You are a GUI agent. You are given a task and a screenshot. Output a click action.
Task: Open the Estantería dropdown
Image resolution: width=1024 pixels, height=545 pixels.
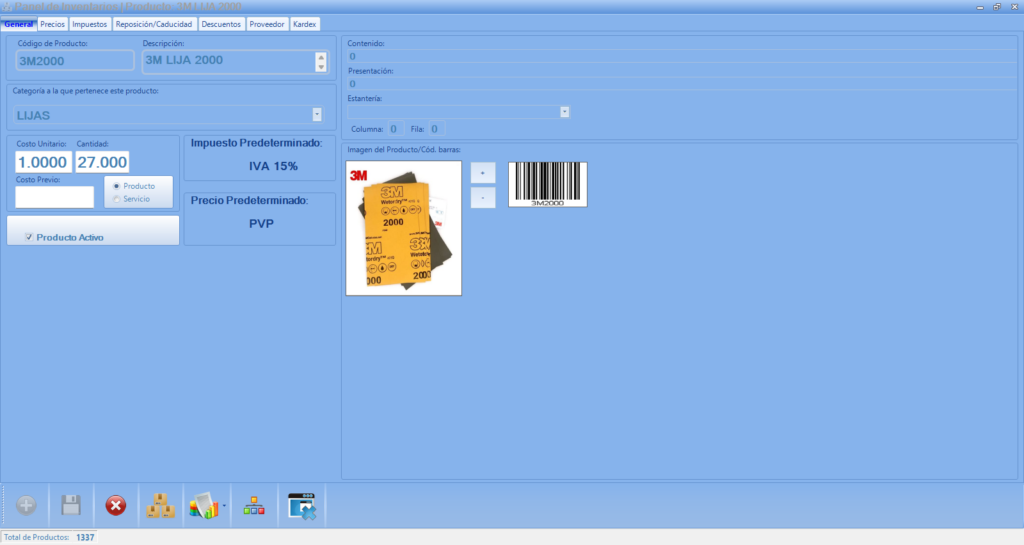click(x=564, y=112)
